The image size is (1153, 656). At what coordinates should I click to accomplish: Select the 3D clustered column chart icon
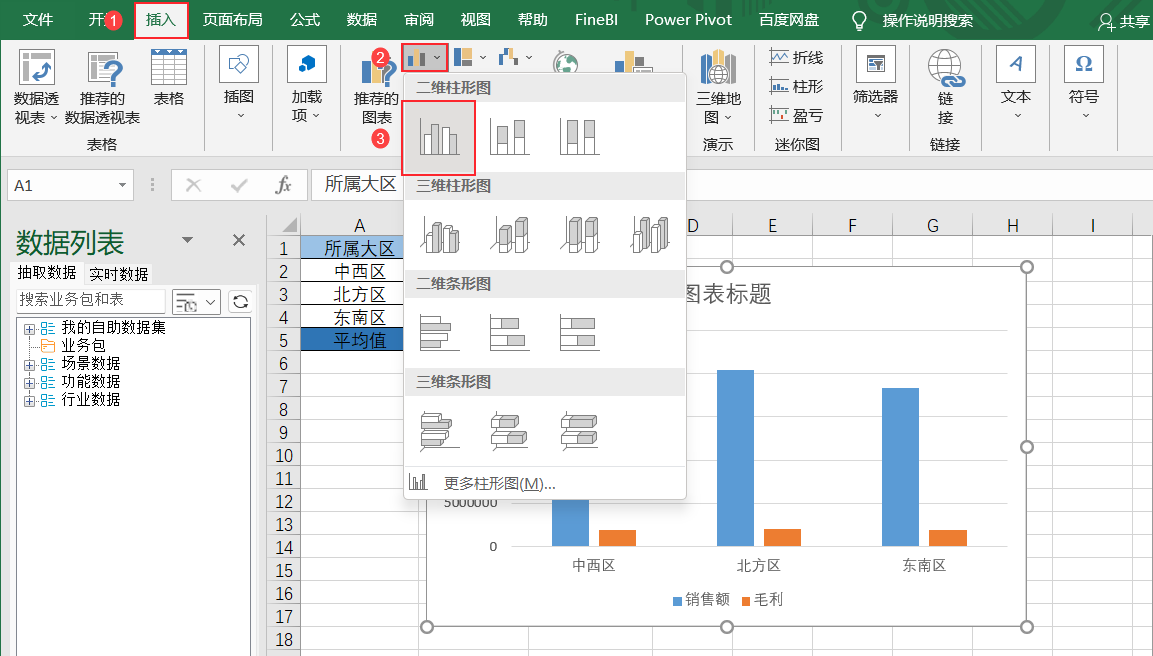point(440,235)
